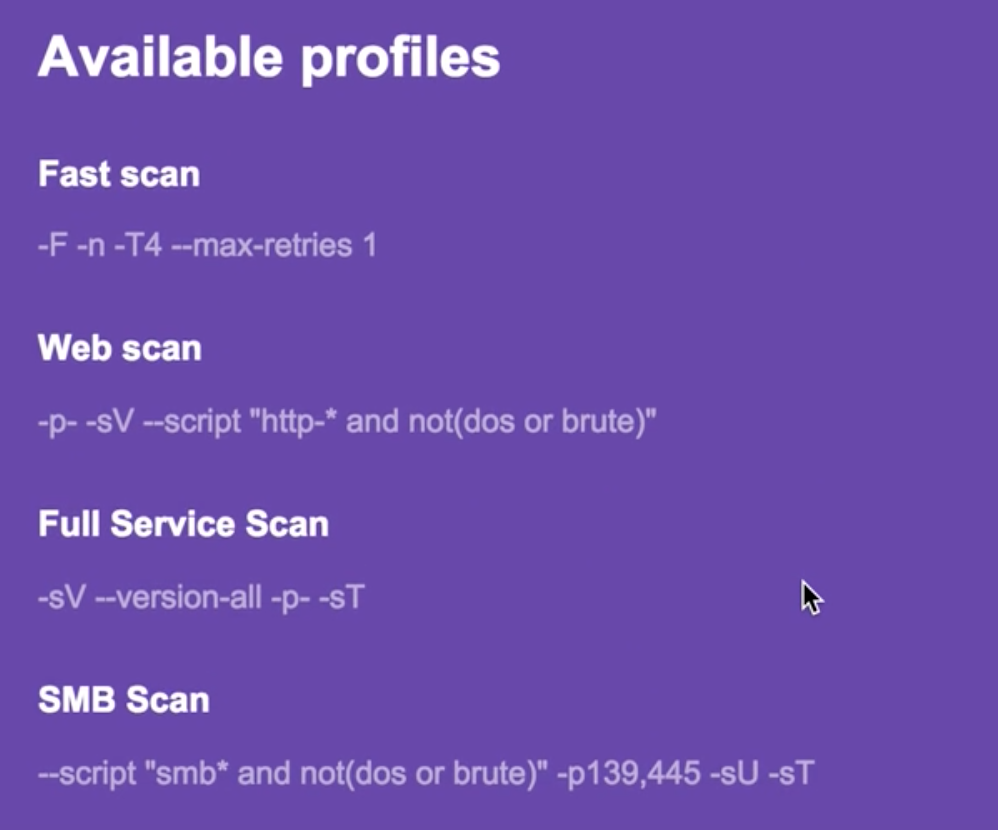Select the Fast scan profile title
Screen dimensions: 998x830
[x=119, y=174]
